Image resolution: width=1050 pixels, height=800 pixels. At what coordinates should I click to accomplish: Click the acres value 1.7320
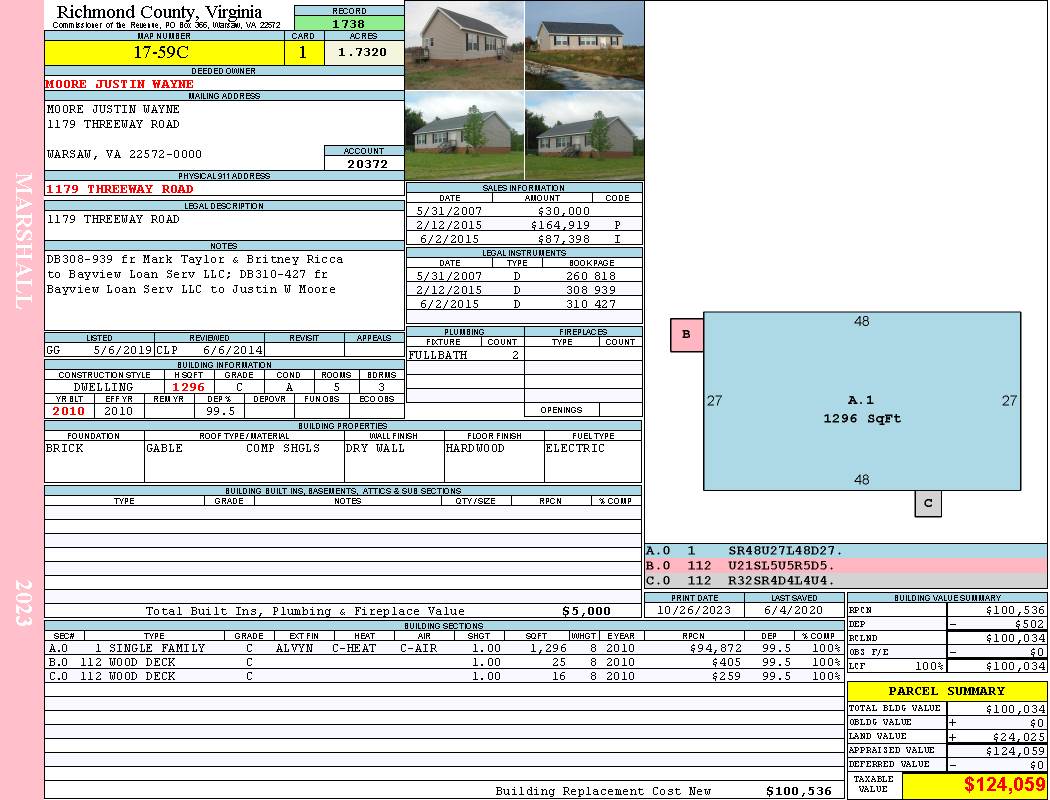click(x=363, y=52)
